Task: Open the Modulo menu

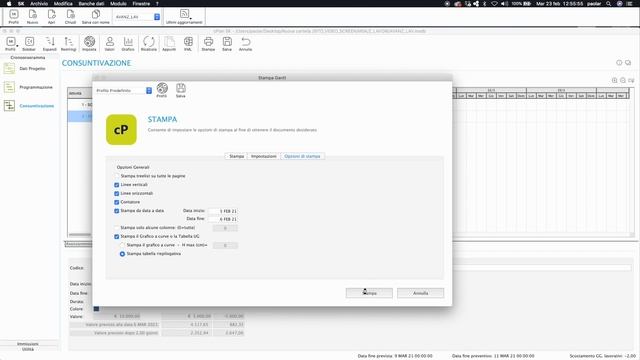Action: 118,3
